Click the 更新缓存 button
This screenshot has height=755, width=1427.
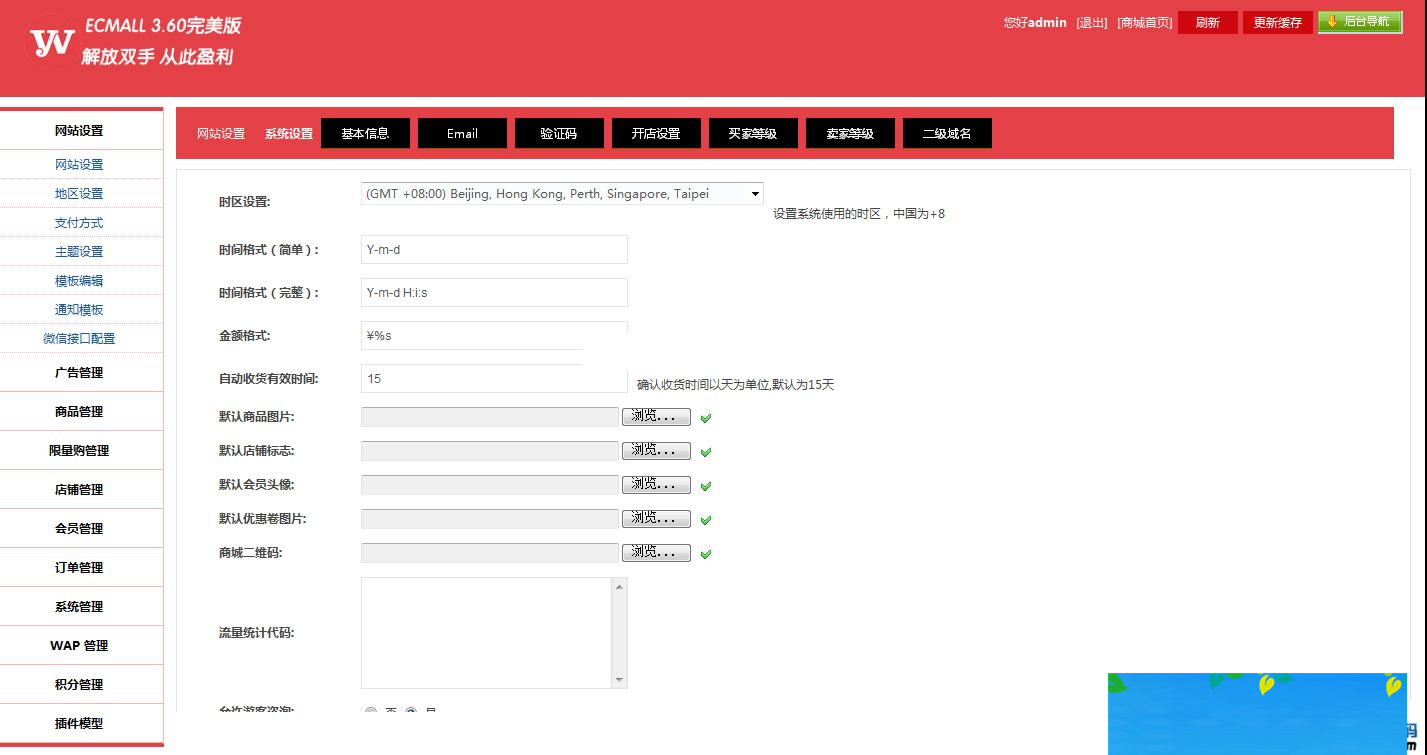(1277, 21)
